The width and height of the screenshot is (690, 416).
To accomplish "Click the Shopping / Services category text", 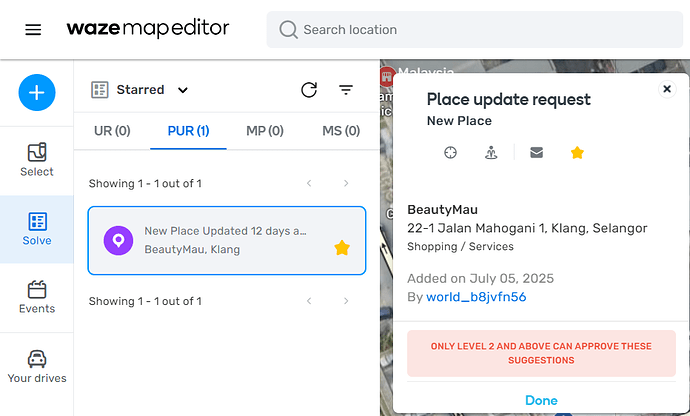I will click(x=460, y=247).
